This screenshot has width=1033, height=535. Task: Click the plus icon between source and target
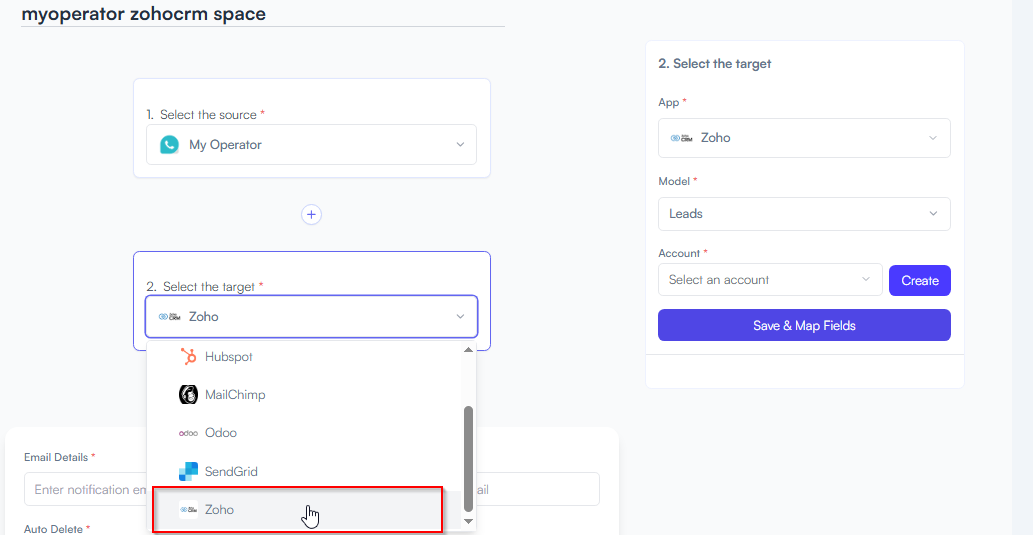pyautogui.click(x=312, y=214)
